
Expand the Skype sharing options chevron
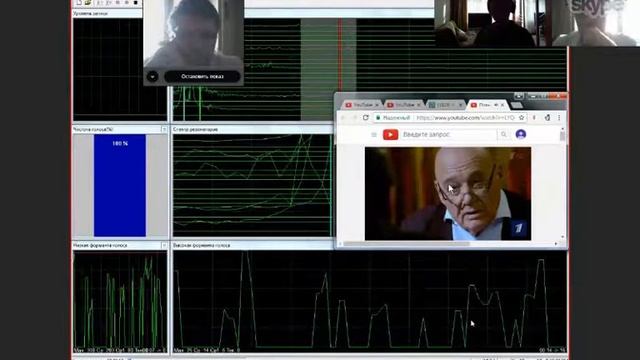[152, 76]
